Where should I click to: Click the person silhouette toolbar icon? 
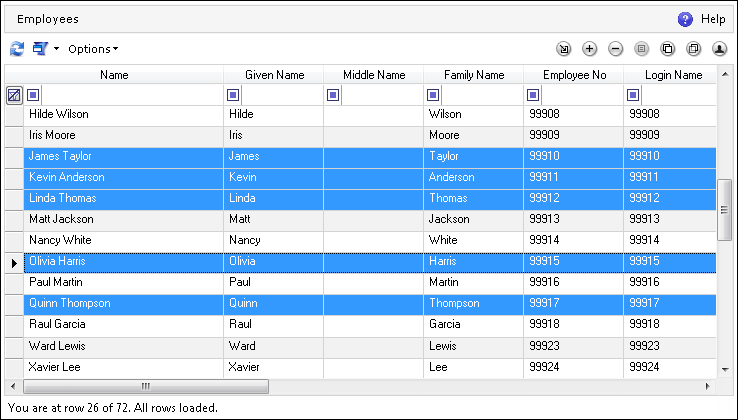(x=719, y=48)
